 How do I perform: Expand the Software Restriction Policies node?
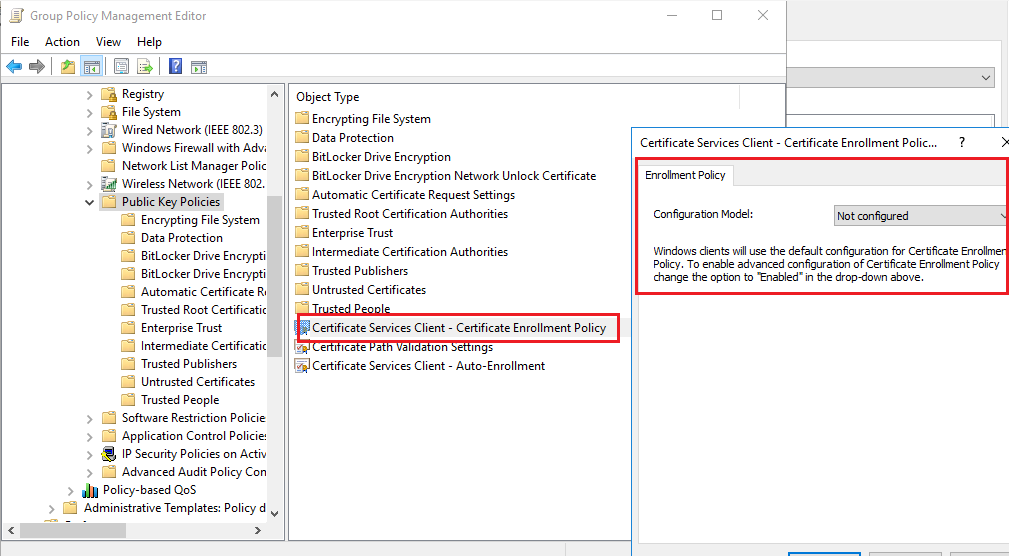point(89,418)
